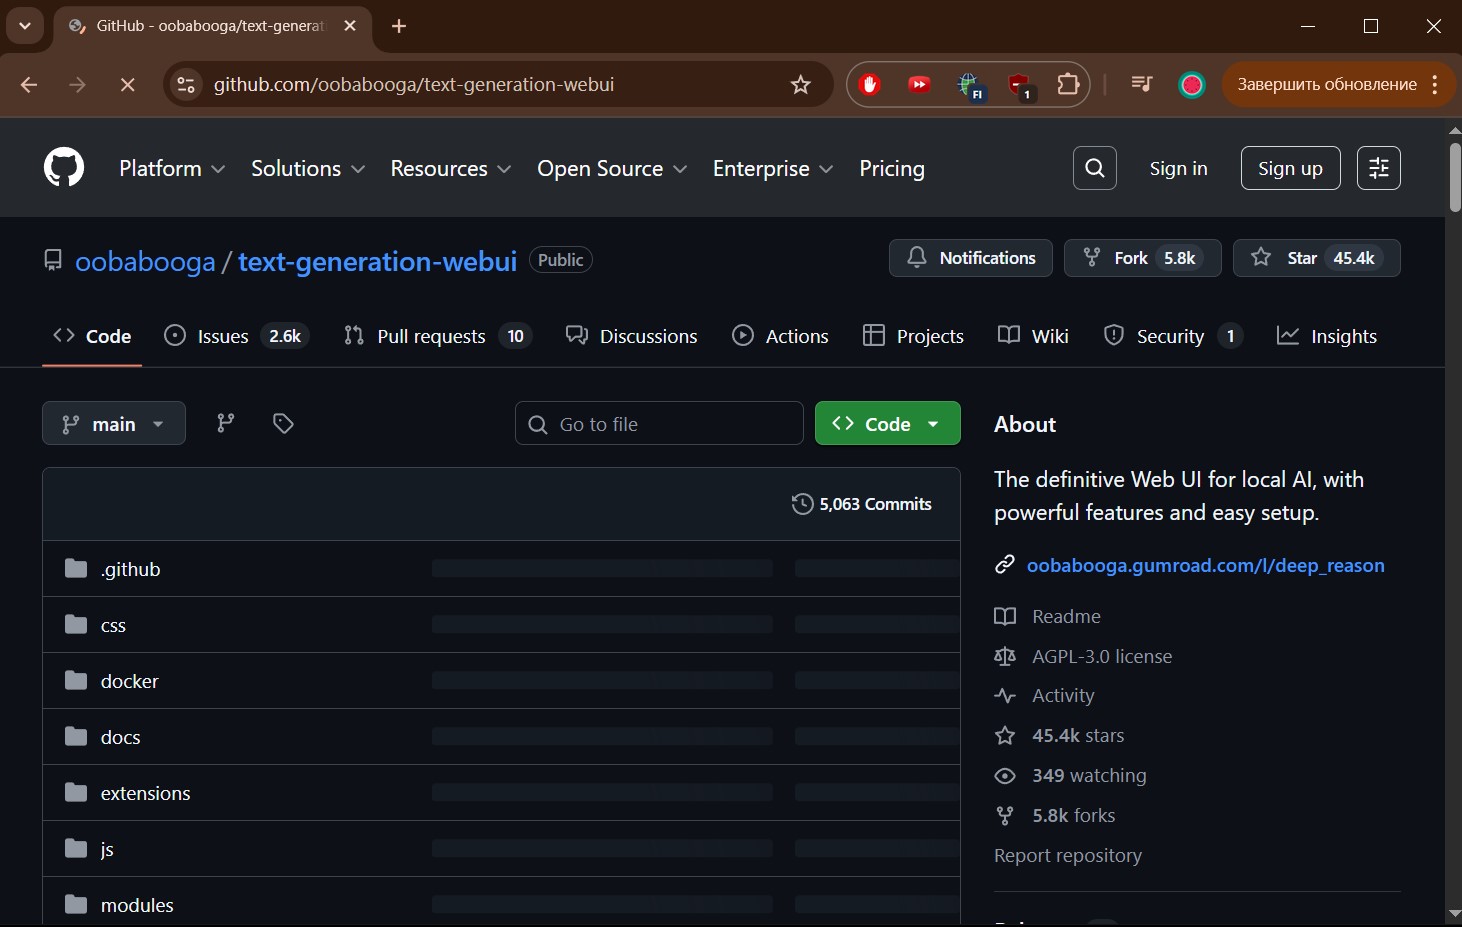Open the appearance settings sliders button
The height and width of the screenshot is (927, 1462).
coord(1378,168)
